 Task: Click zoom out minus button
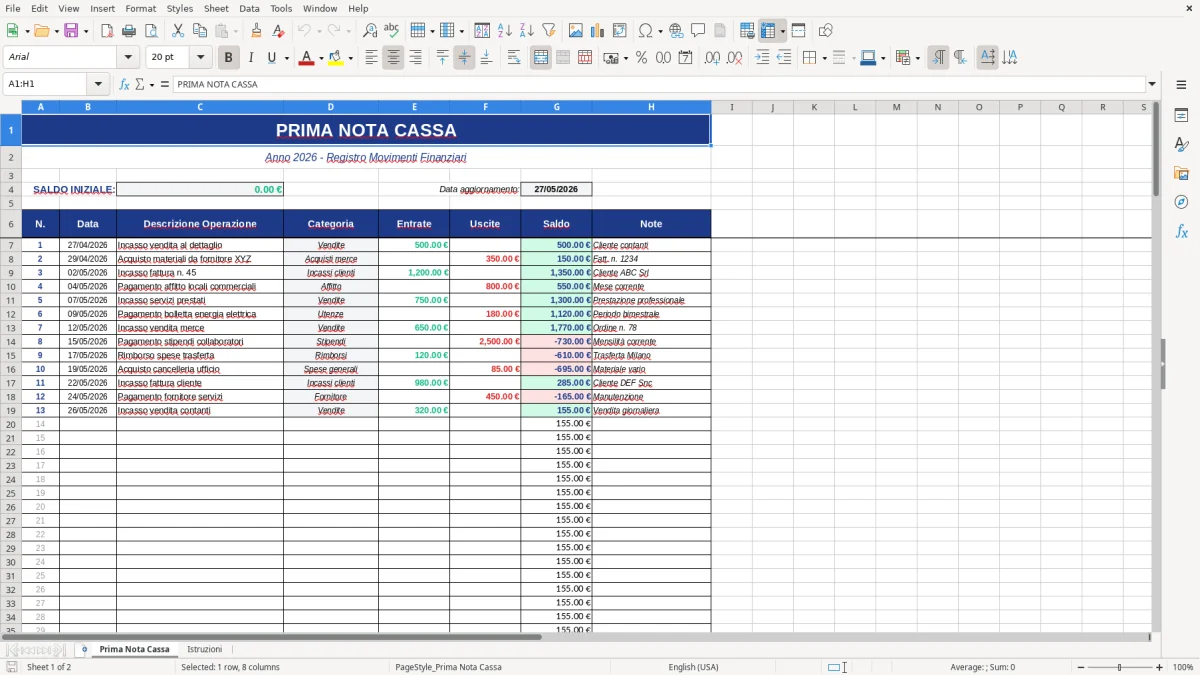[x=1081, y=667]
